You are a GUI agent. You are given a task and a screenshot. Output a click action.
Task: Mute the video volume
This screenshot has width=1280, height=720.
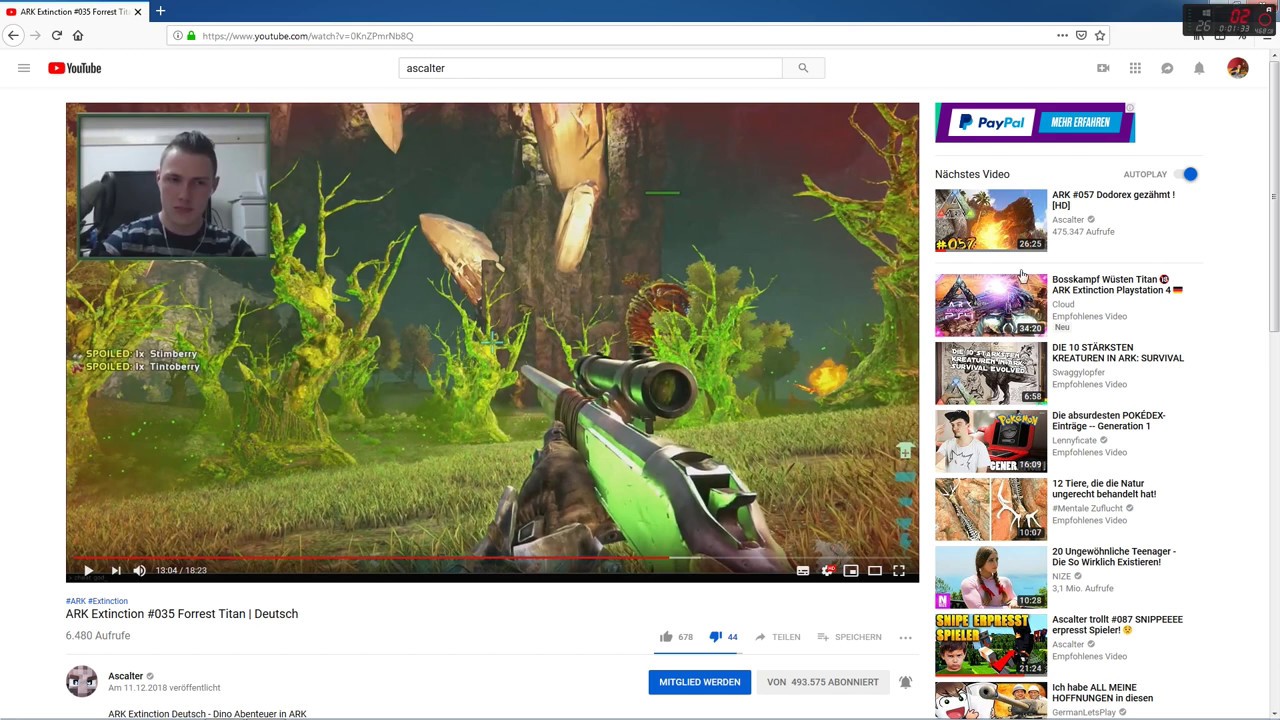pos(140,570)
